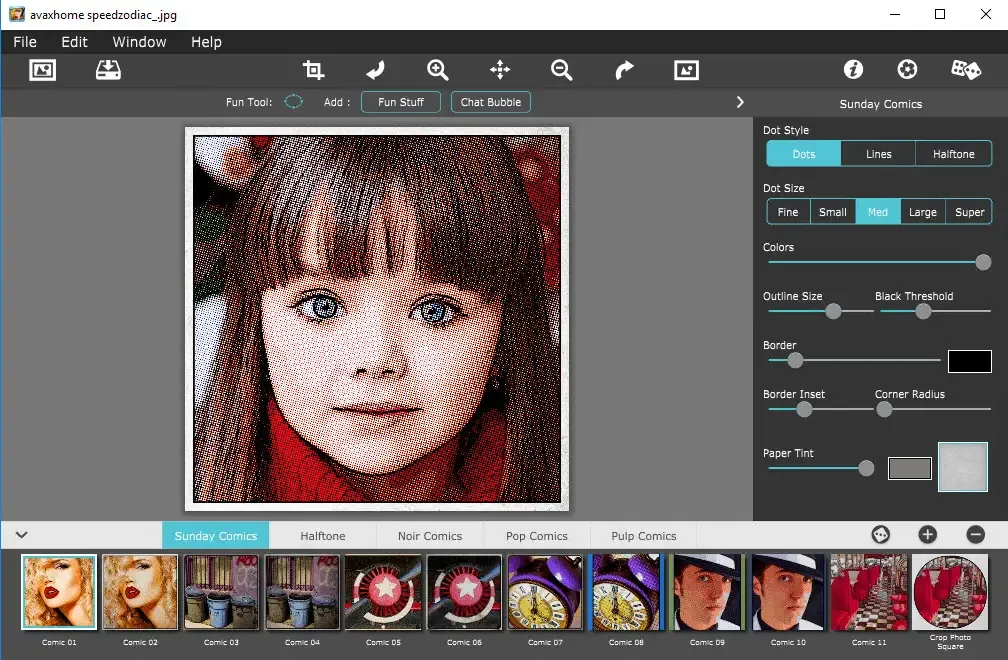Click the Undo curved arrow icon
Screen dimensions: 1008x660
[375, 69]
